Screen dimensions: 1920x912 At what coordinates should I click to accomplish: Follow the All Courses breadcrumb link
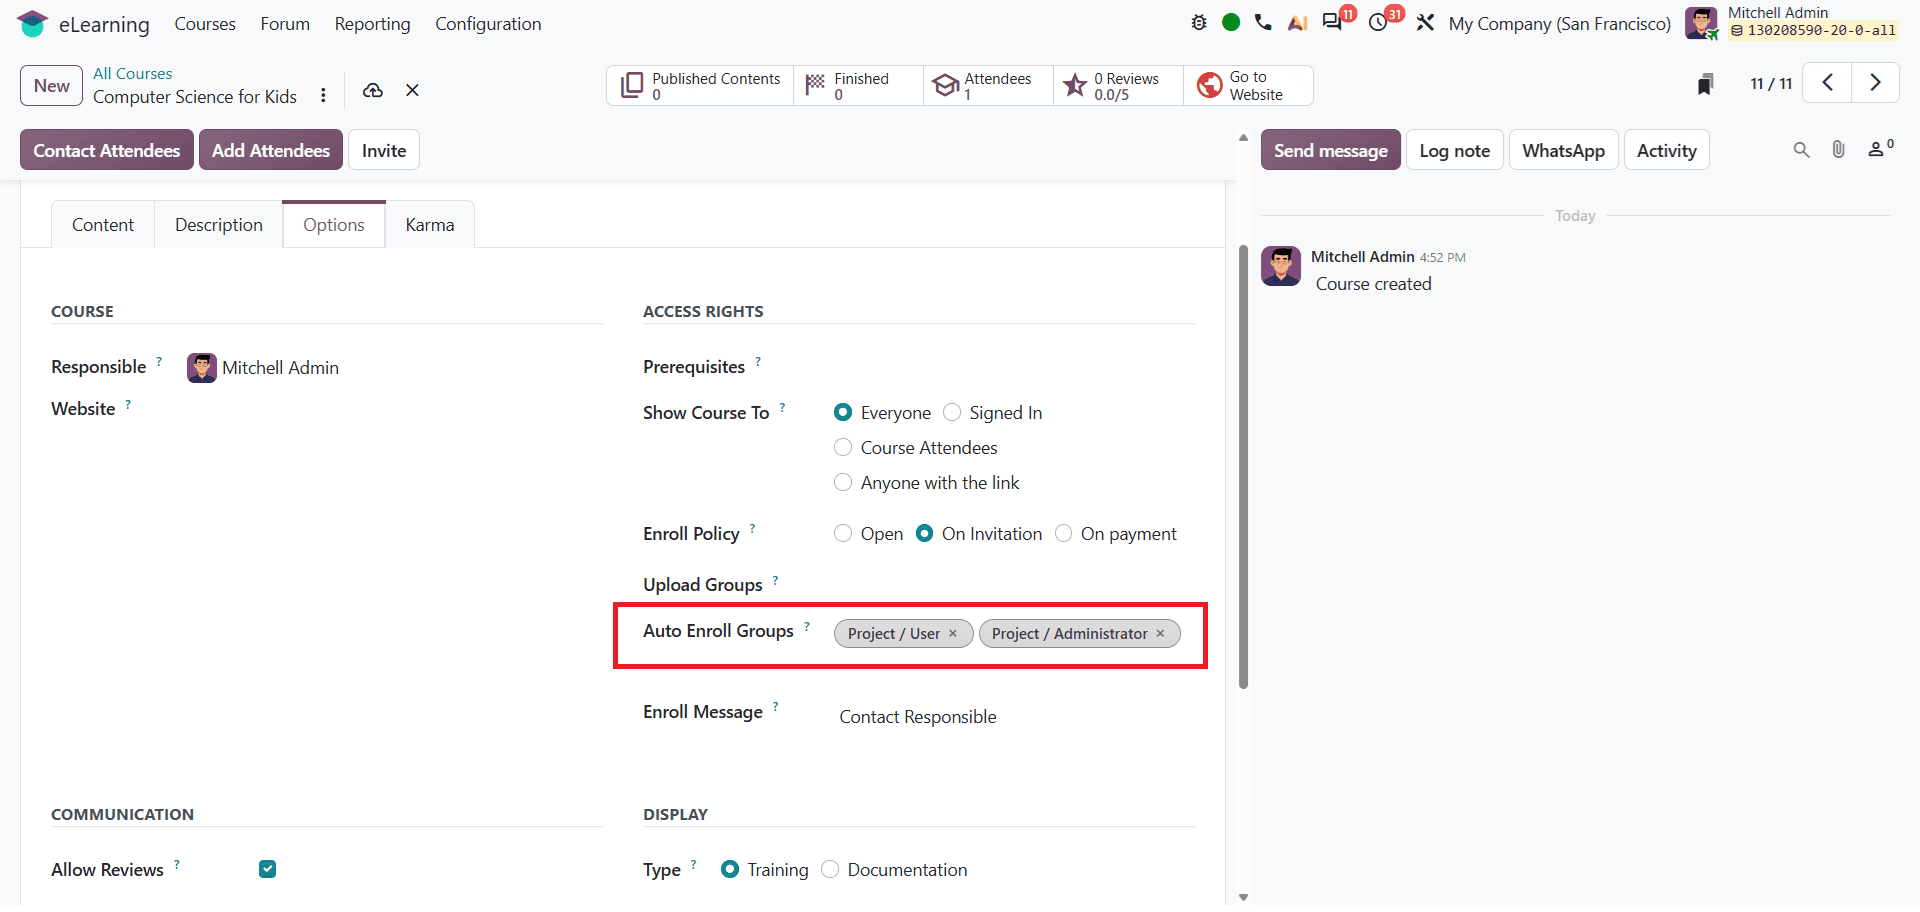click(x=132, y=74)
